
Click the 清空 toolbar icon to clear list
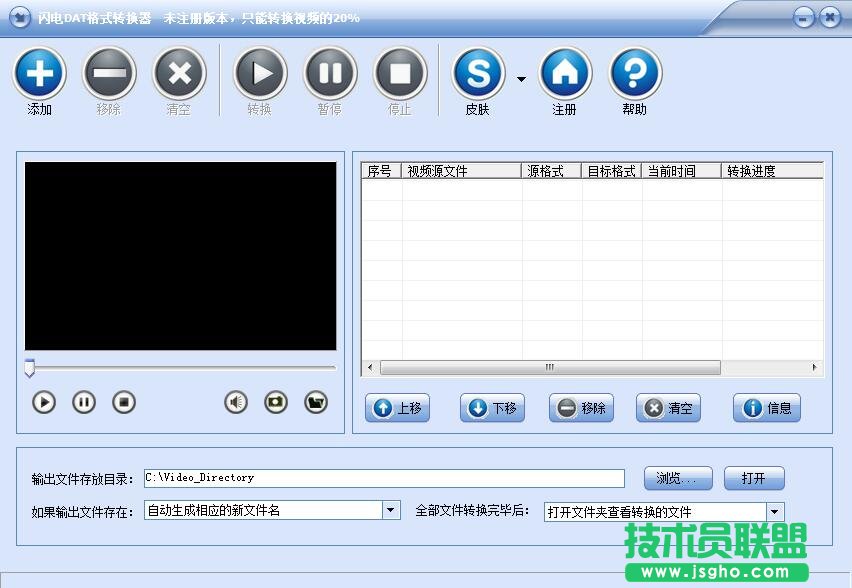point(179,72)
